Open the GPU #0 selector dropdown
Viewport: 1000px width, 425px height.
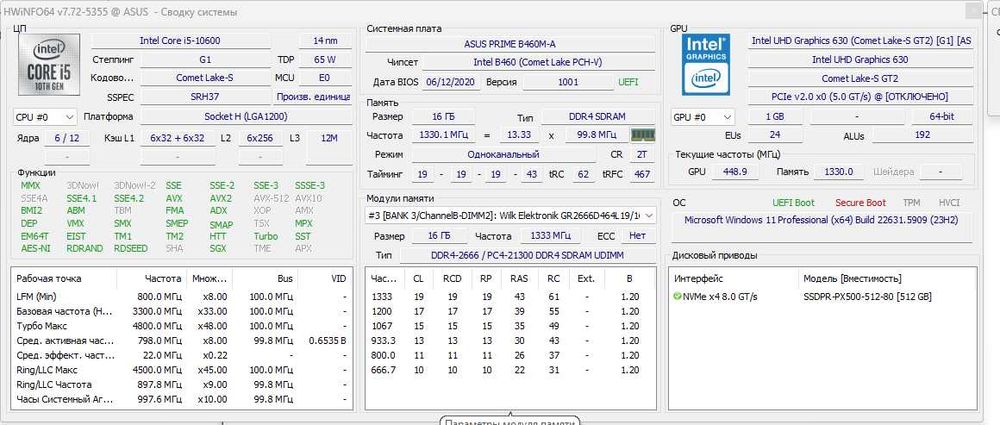[x=703, y=117]
